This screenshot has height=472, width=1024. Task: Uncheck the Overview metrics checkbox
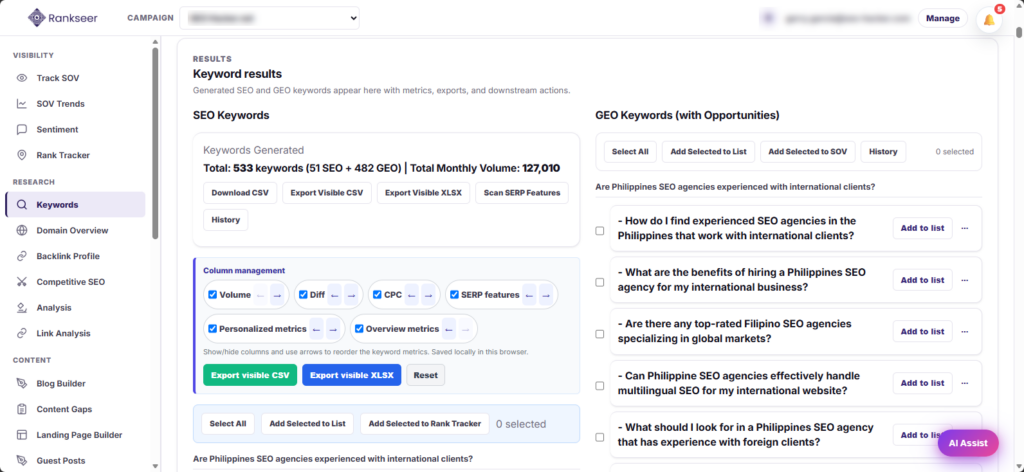[359, 329]
